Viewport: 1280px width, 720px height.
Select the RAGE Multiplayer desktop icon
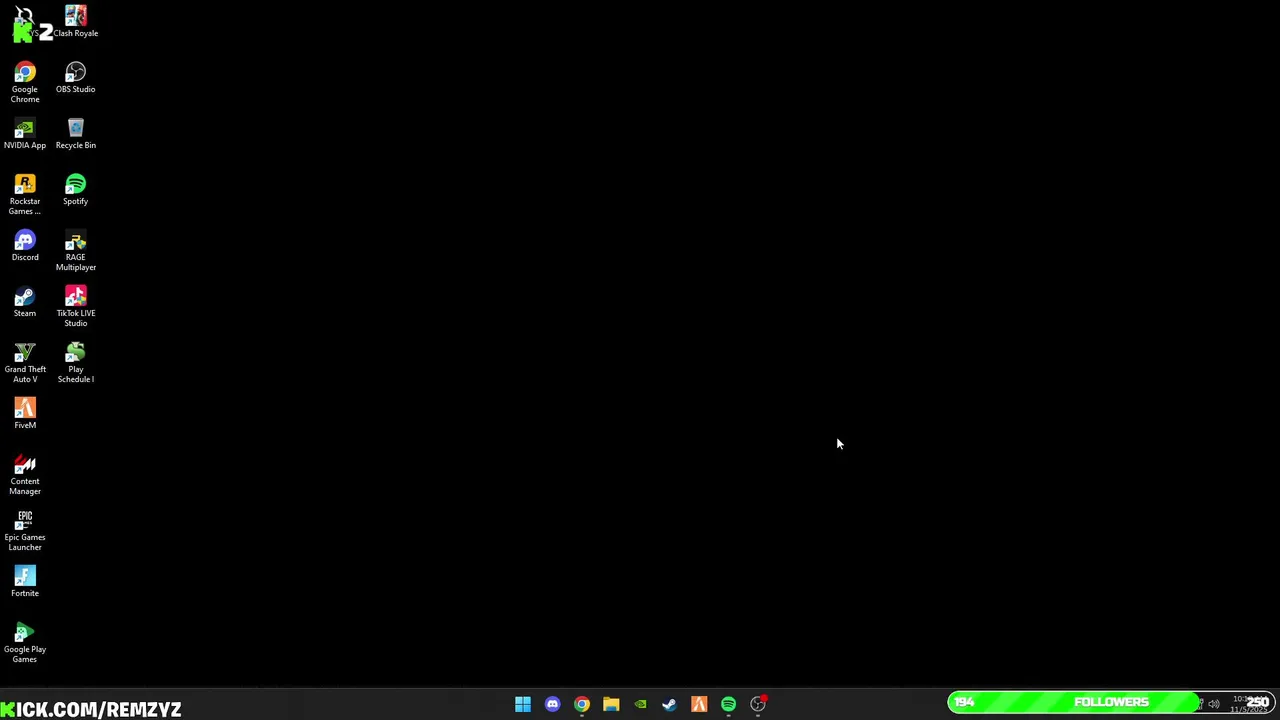click(76, 250)
